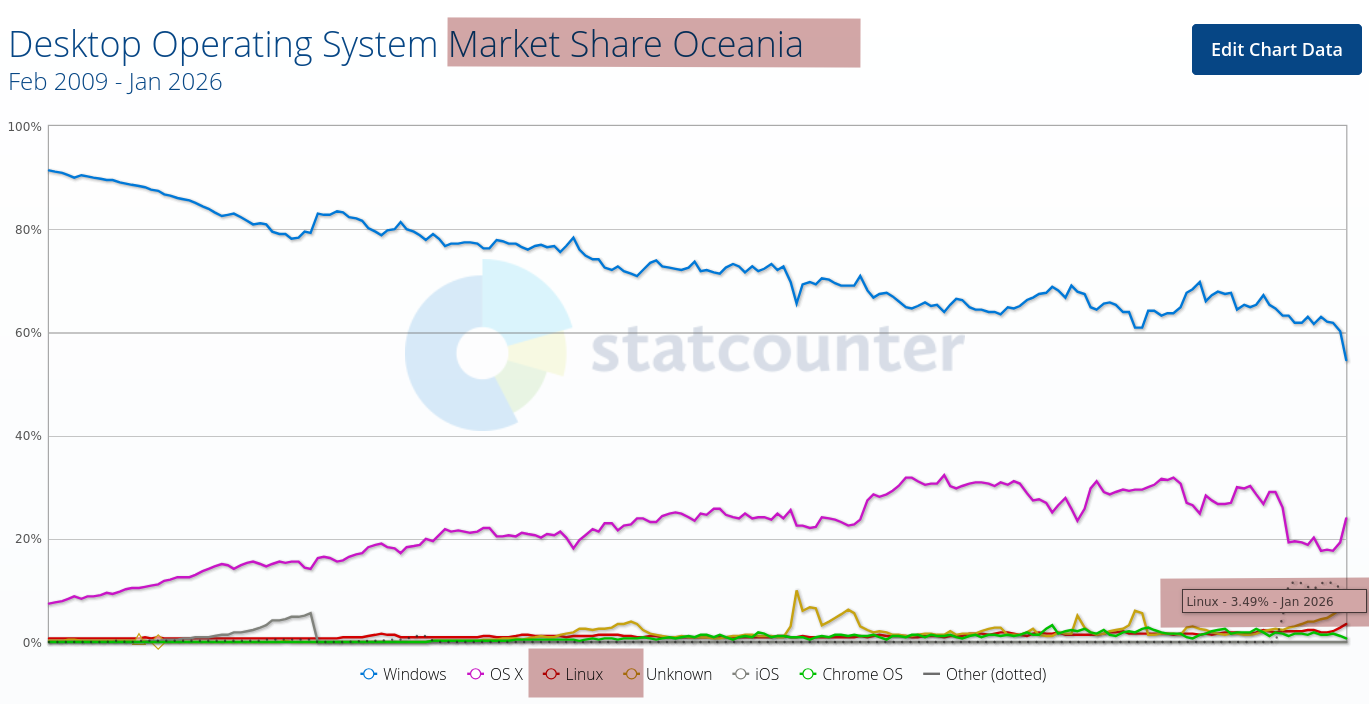This screenshot has width=1369, height=704.
Task: Click the green Chrome OS legend marker
Action: pos(809,674)
